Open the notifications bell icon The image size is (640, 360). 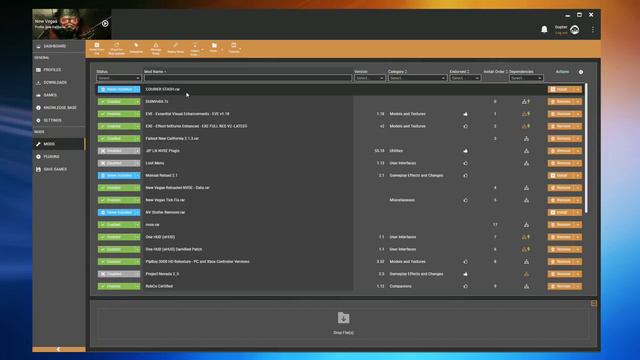click(544, 29)
